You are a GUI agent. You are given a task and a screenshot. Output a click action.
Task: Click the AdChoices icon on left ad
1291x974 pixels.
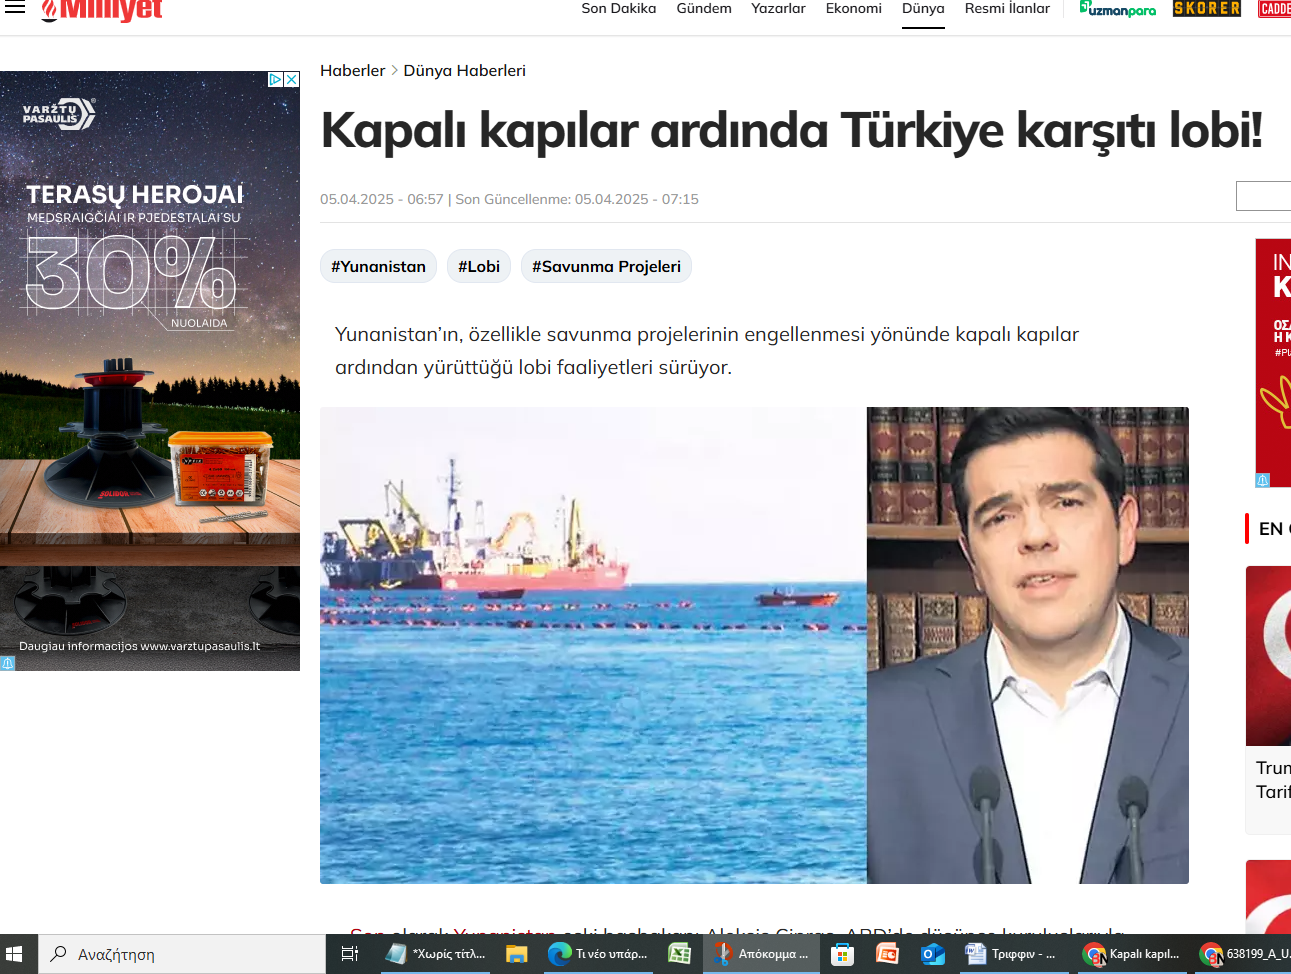point(275,79)
